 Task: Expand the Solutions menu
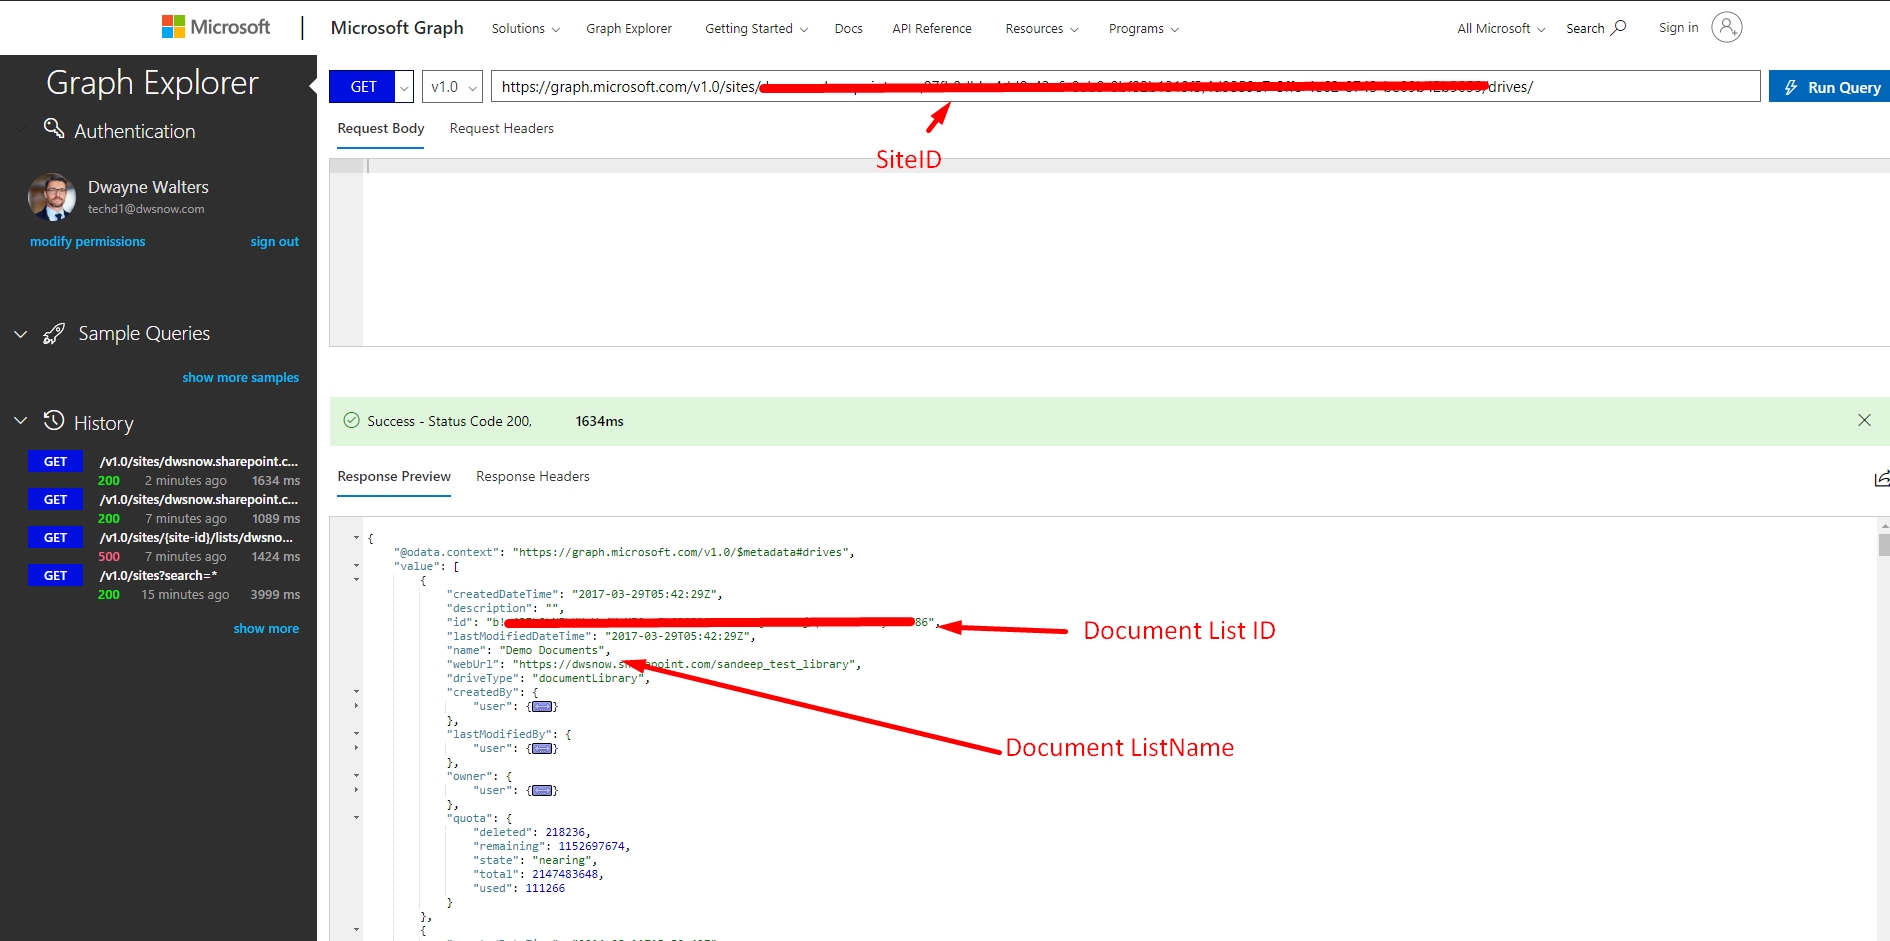tap(525, 28)
